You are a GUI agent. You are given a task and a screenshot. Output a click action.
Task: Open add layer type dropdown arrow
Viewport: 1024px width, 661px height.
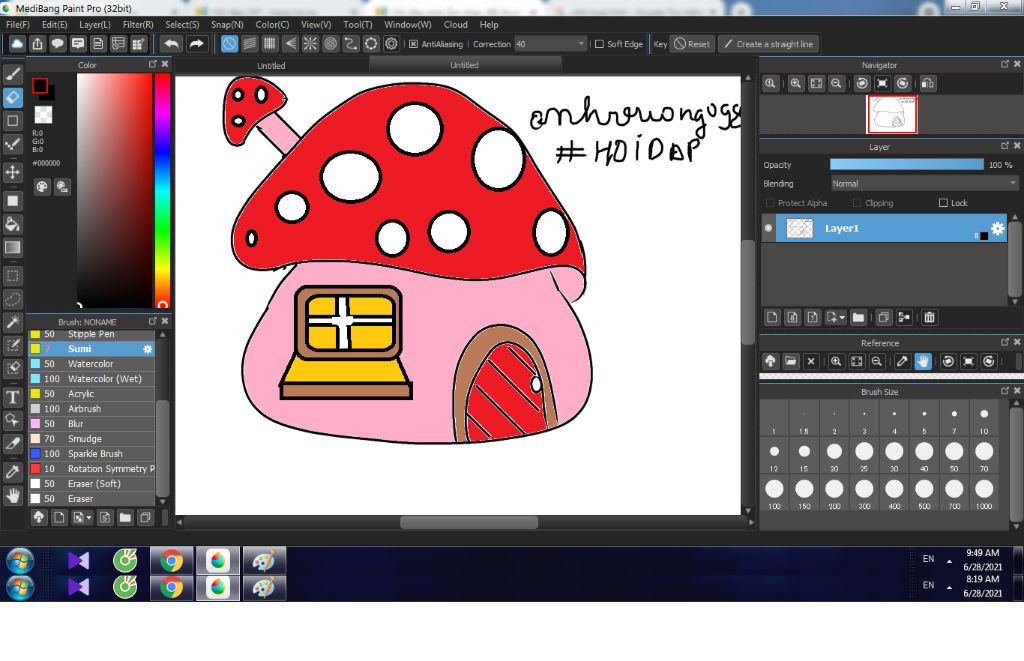click(x=842, y=317)
